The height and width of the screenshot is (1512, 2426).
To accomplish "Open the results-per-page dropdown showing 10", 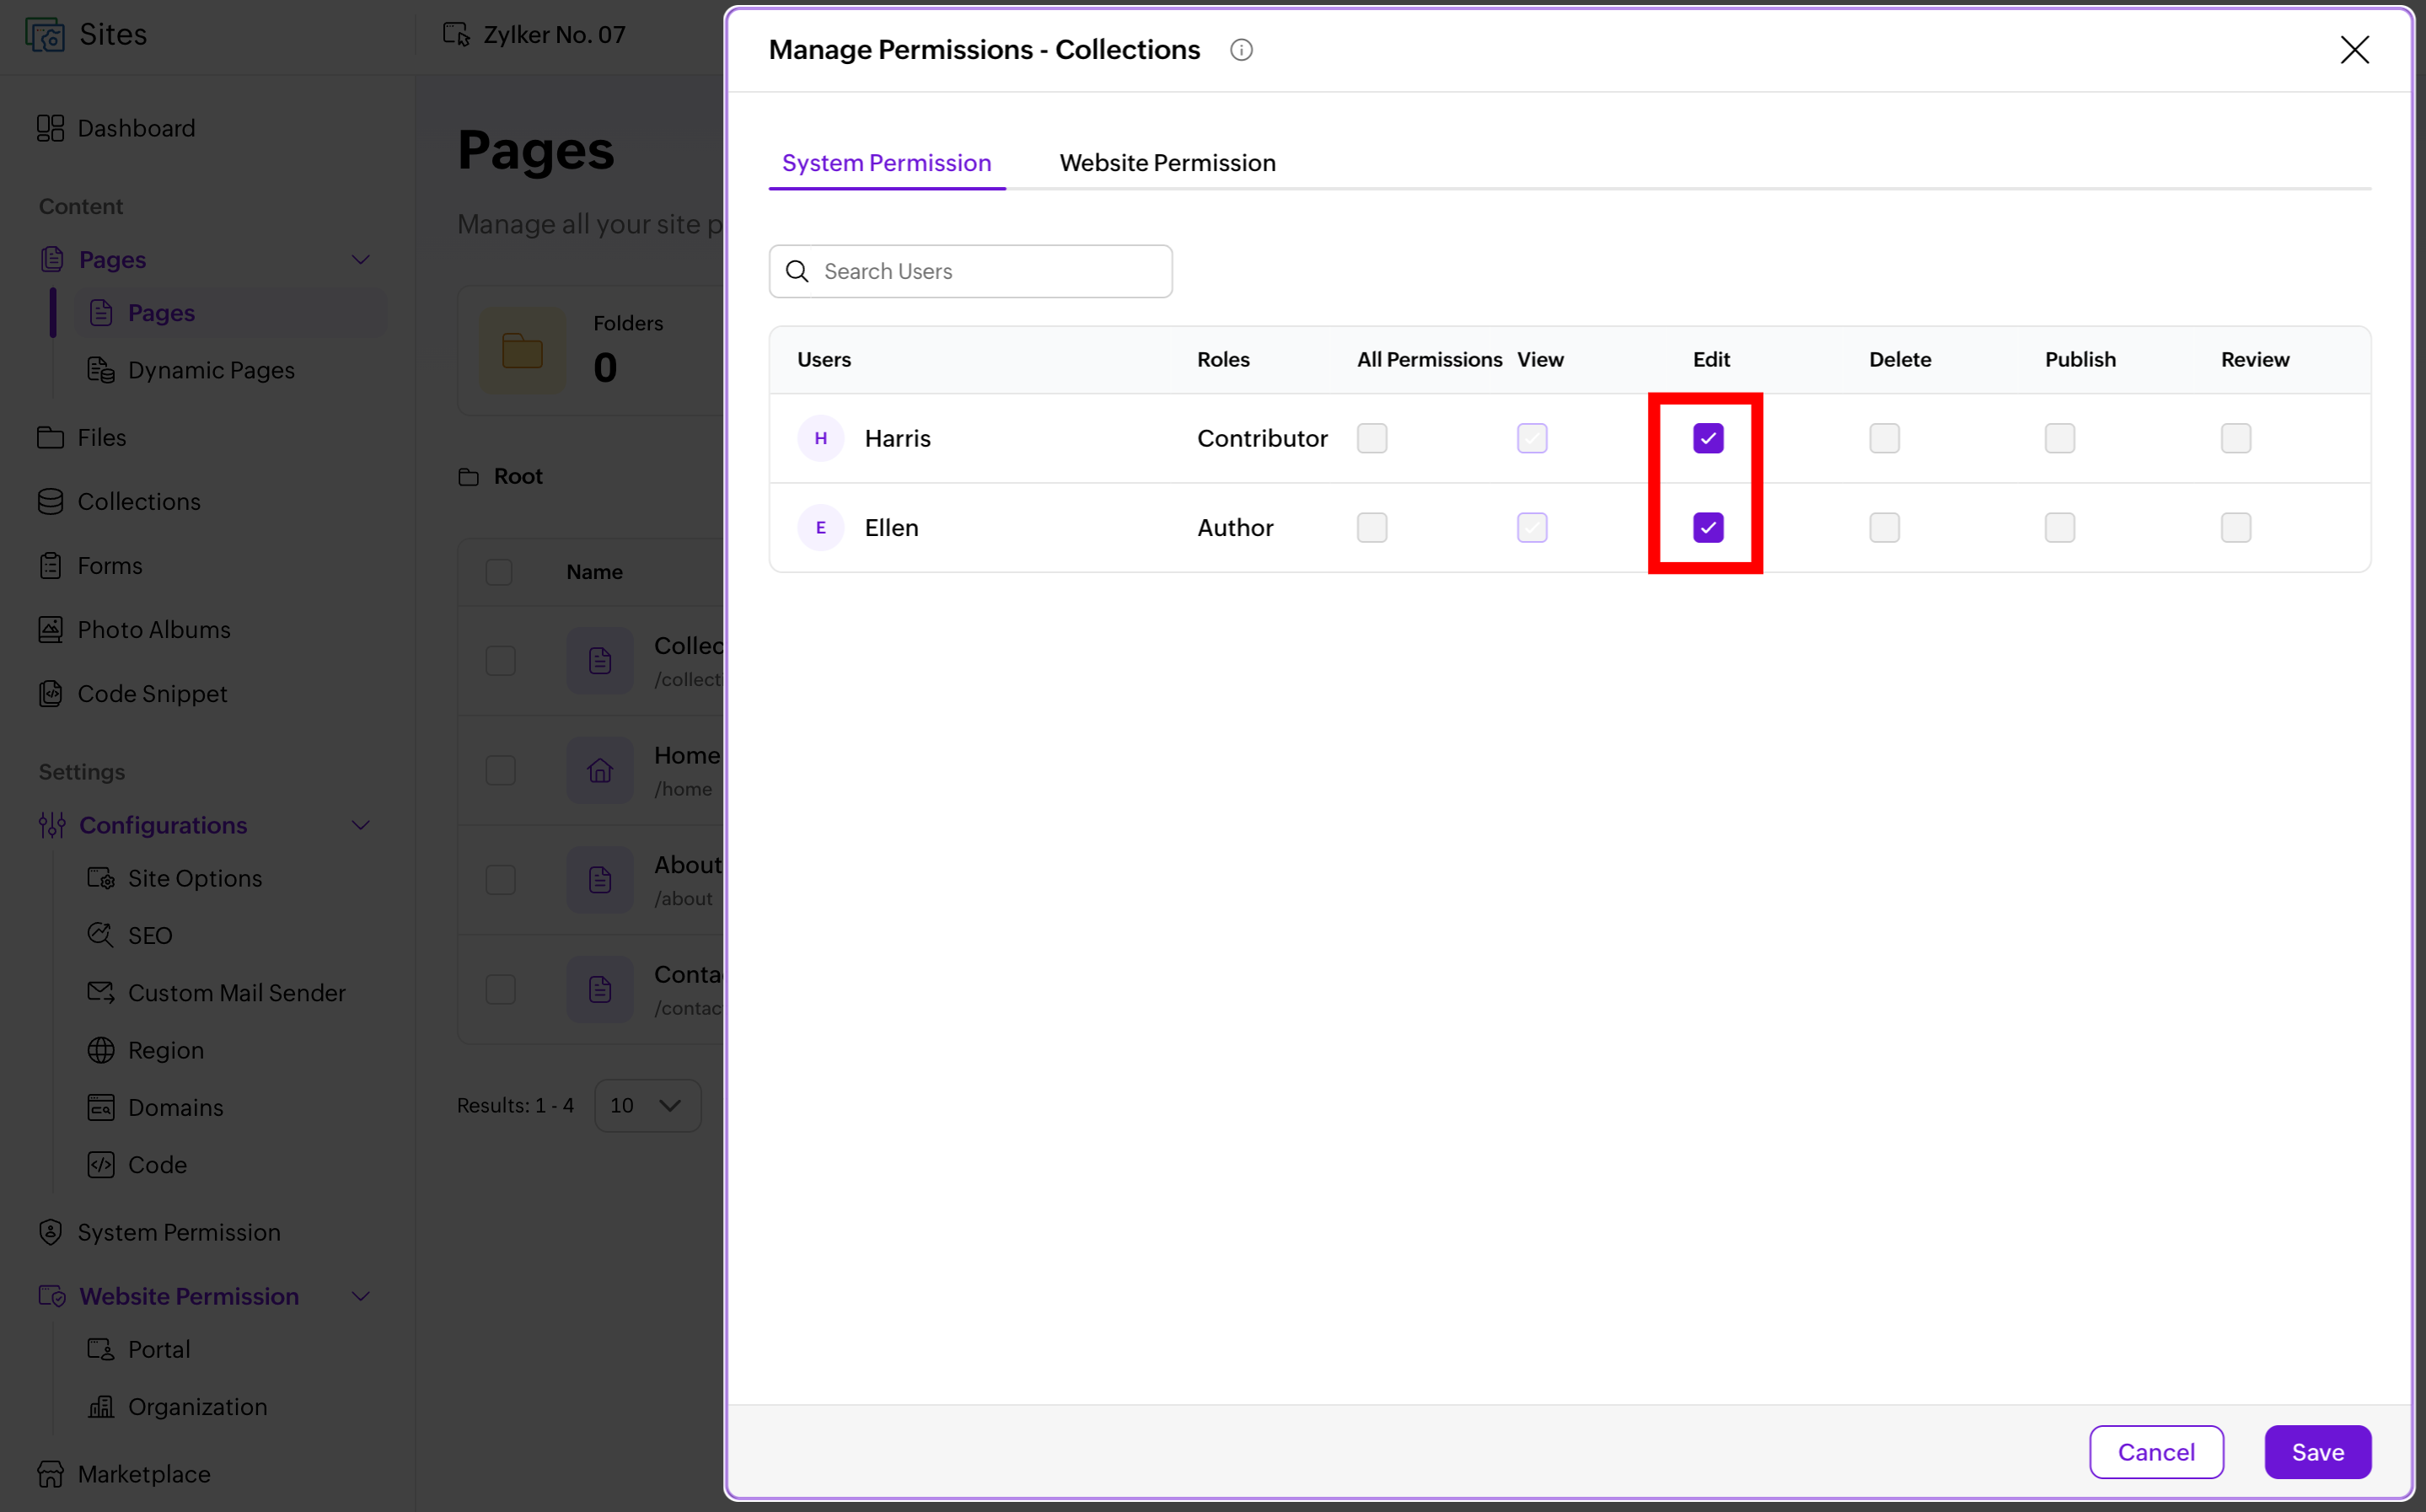I will [647, 1105].
